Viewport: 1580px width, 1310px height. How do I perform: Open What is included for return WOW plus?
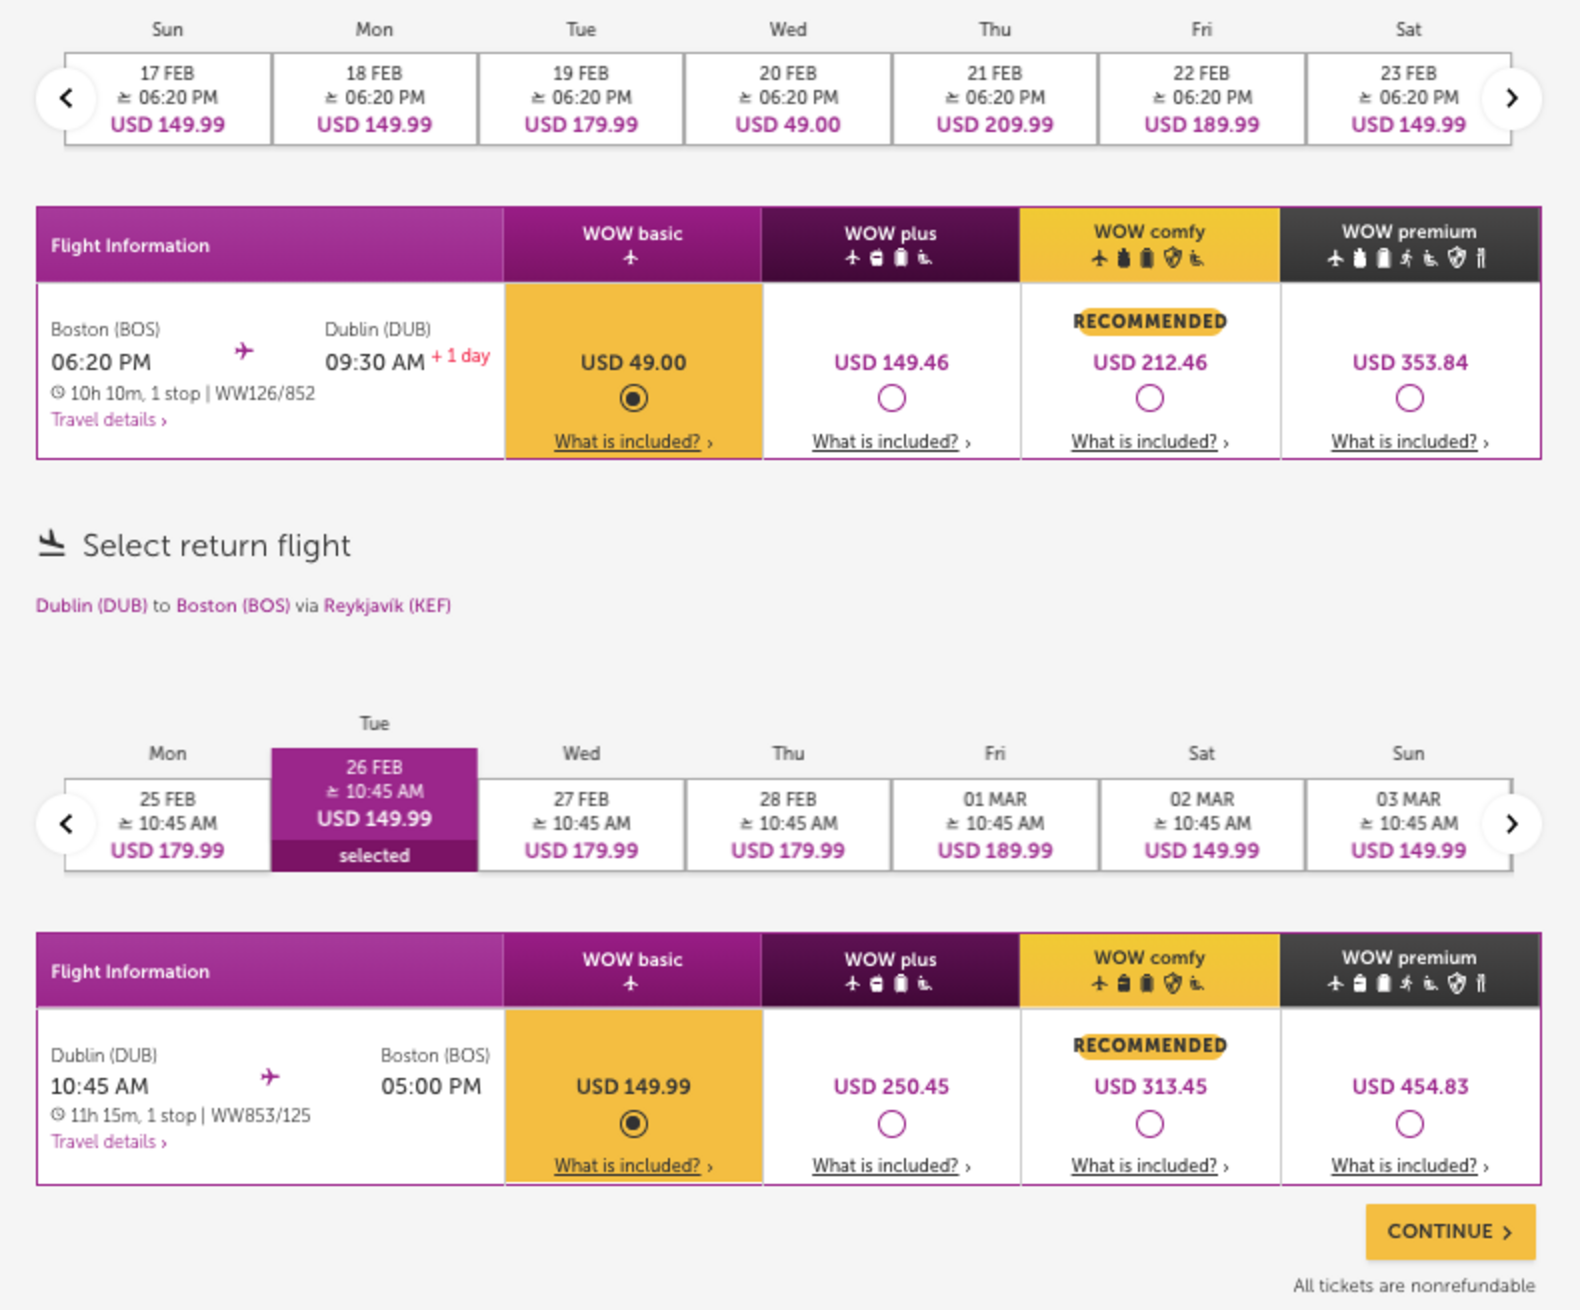click(x=891, y=1166)
